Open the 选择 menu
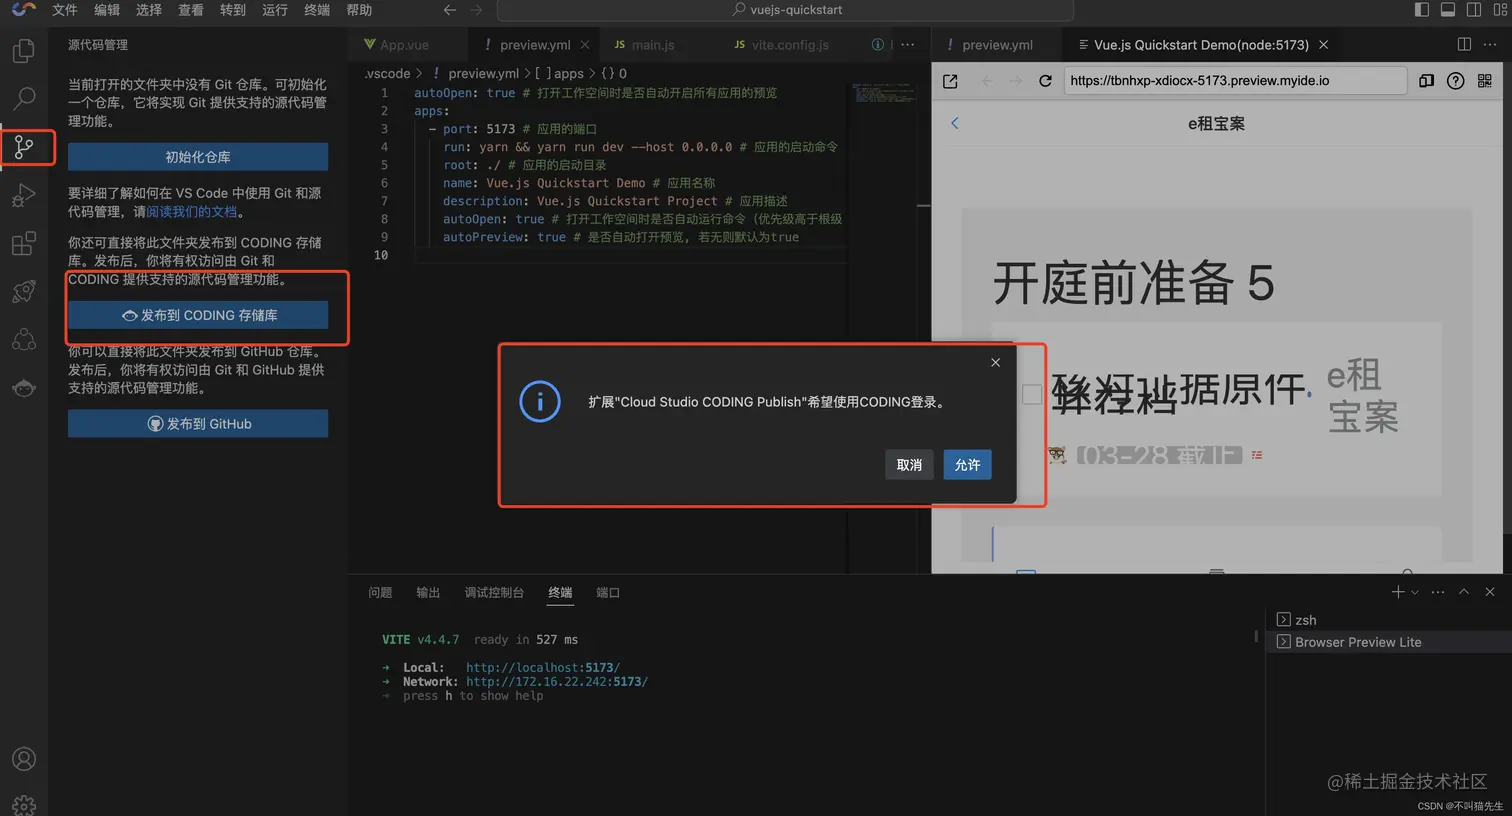Screen dimensions: 1512x816 pyautogui.click(x=149, y=10)
